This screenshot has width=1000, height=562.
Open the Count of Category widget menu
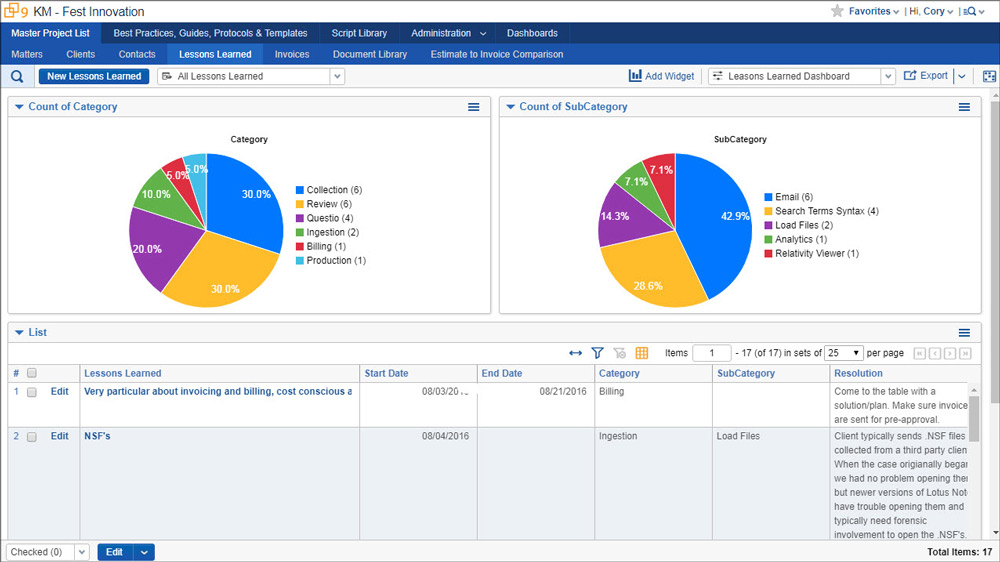click(x=474, y=107)
